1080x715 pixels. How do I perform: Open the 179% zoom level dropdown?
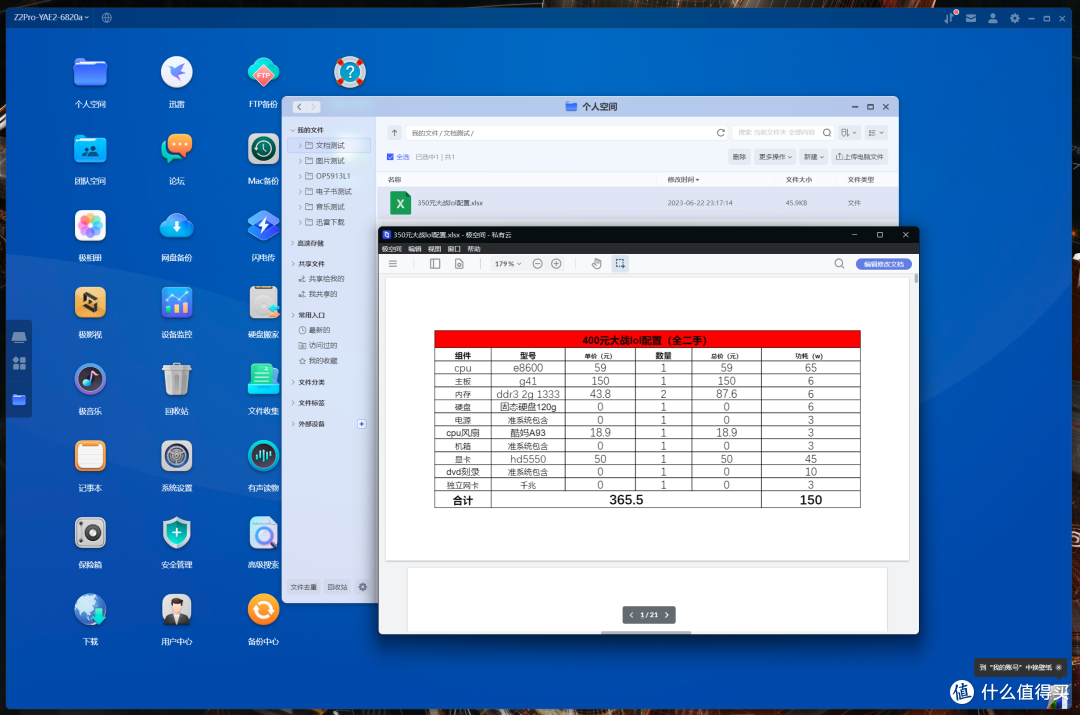click(508, 264)
